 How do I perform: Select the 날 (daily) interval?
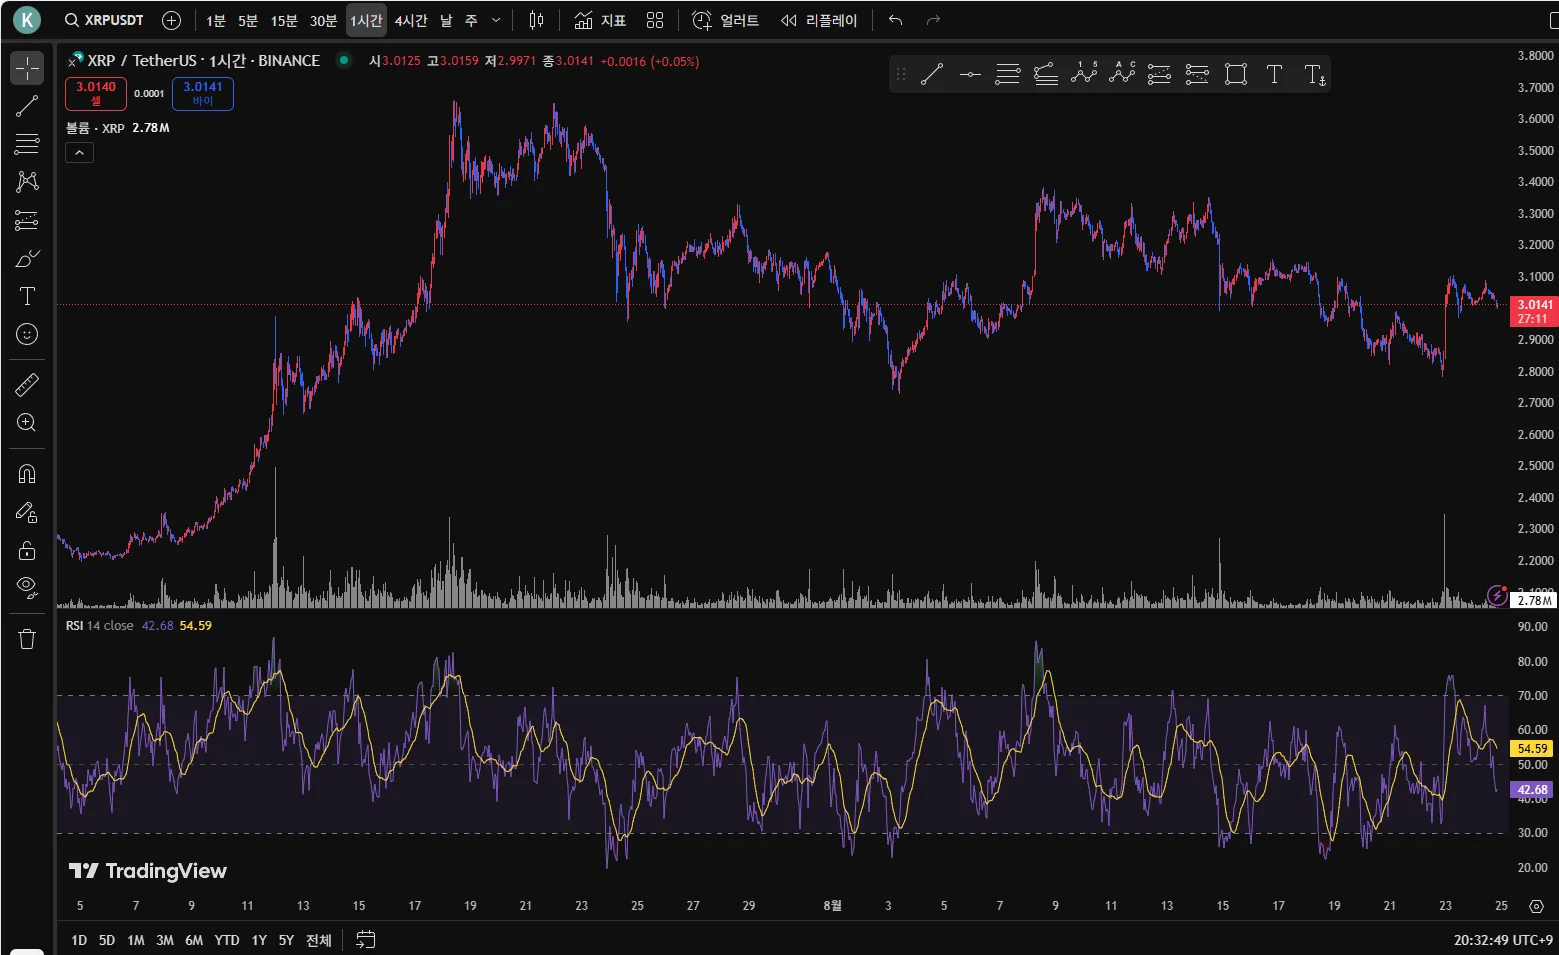pos(446,20)
